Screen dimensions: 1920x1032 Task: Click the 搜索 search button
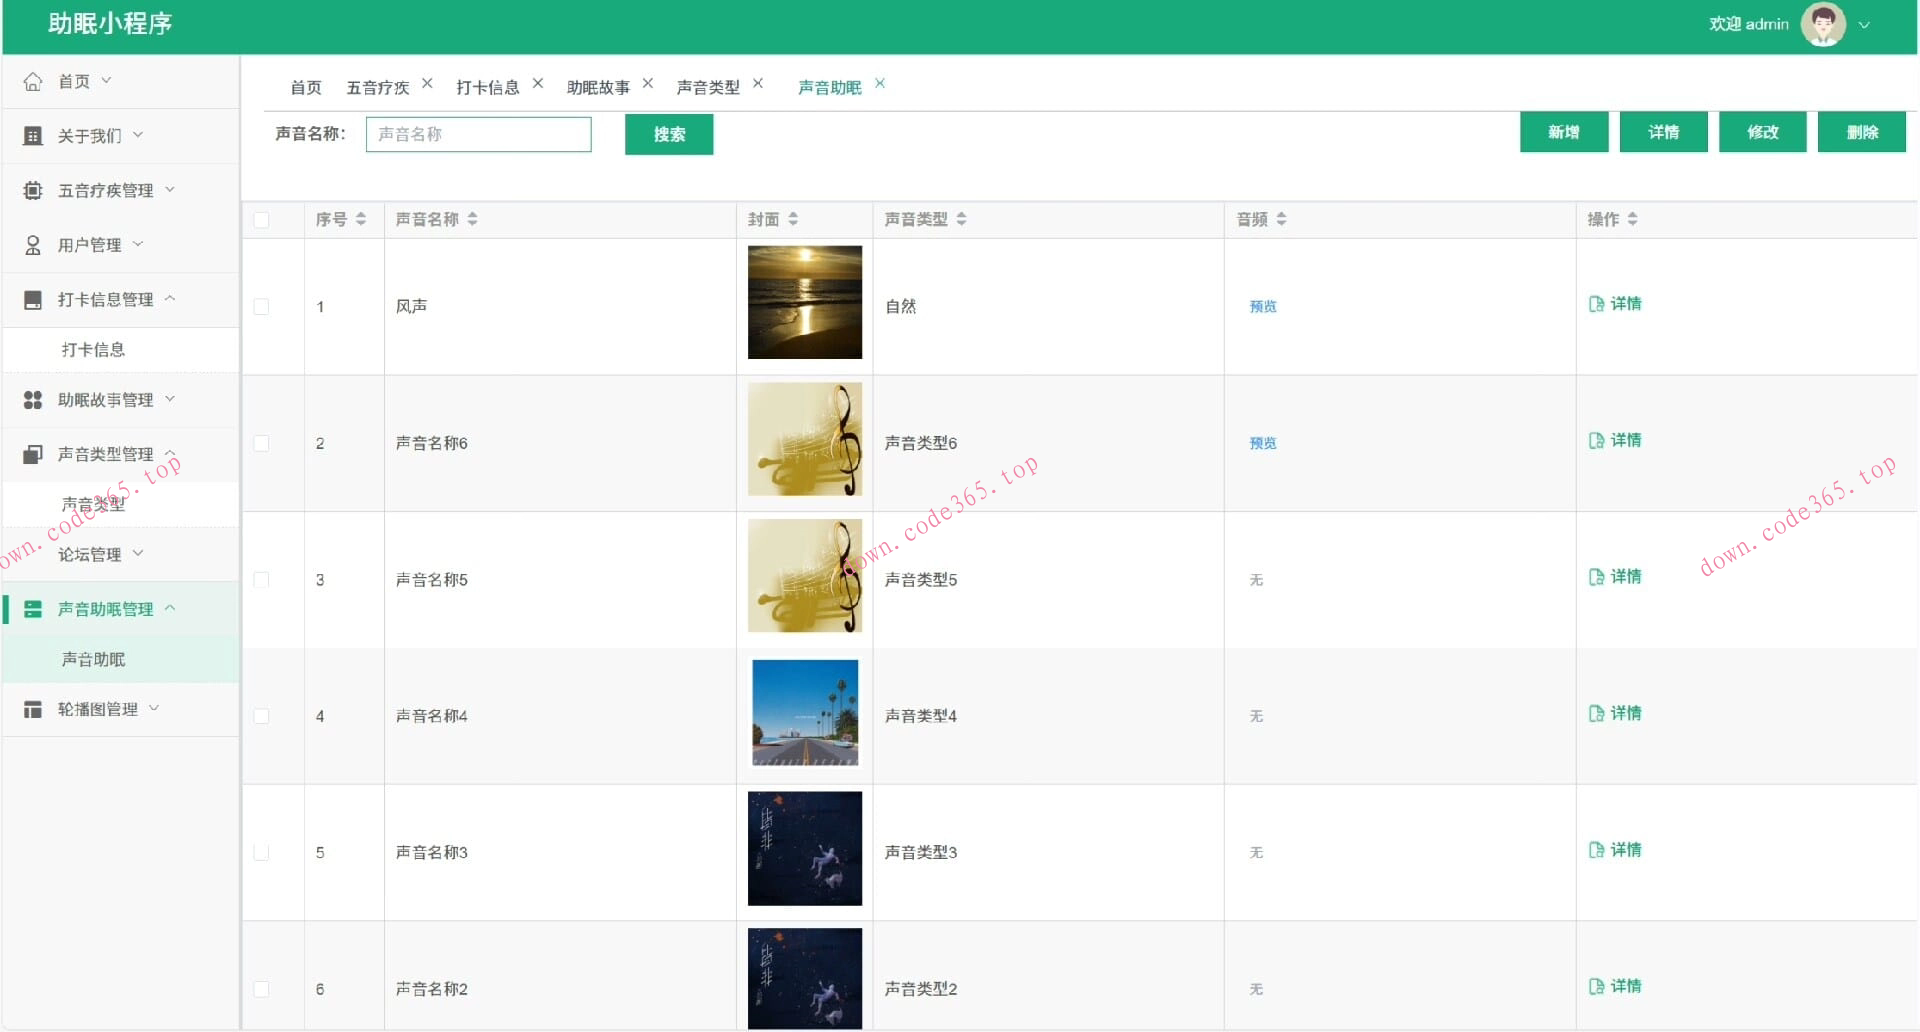668,134
